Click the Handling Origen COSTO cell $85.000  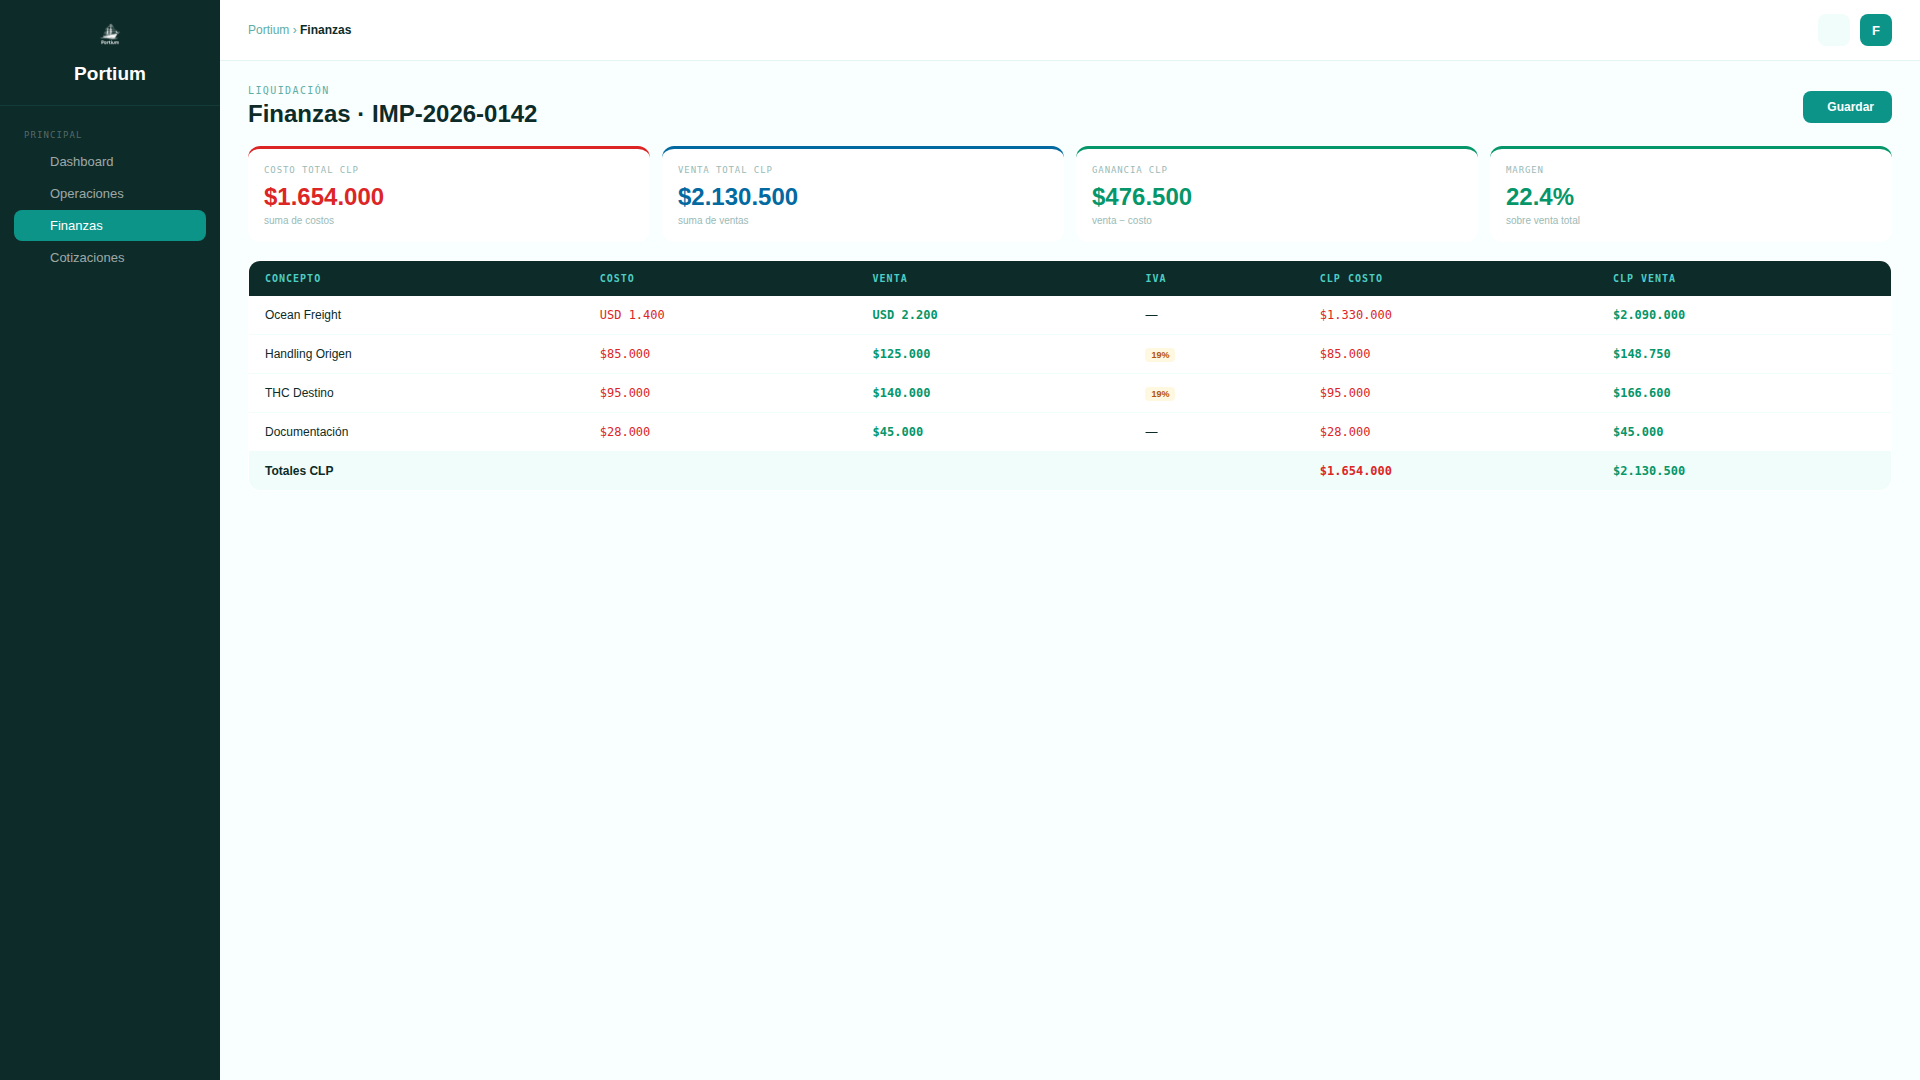coord(625,354)
